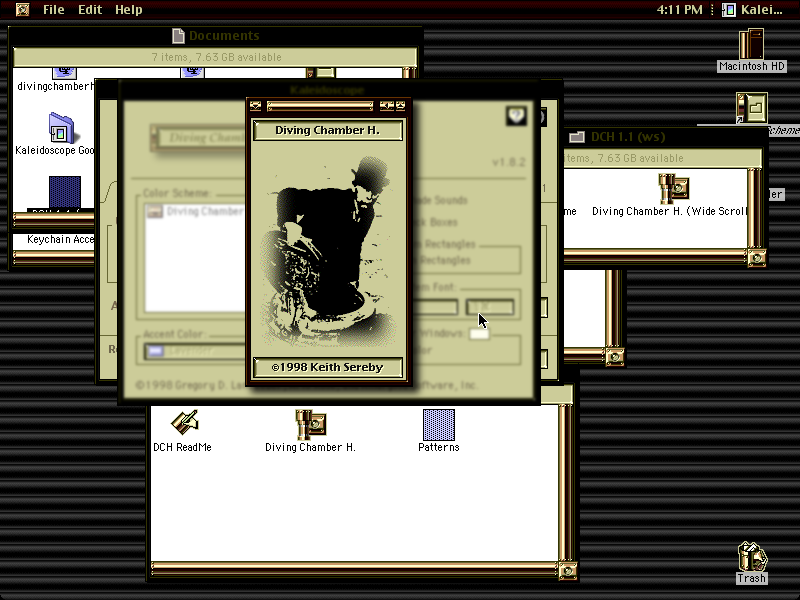Click the Keychain Access item label

click(60, 239)
